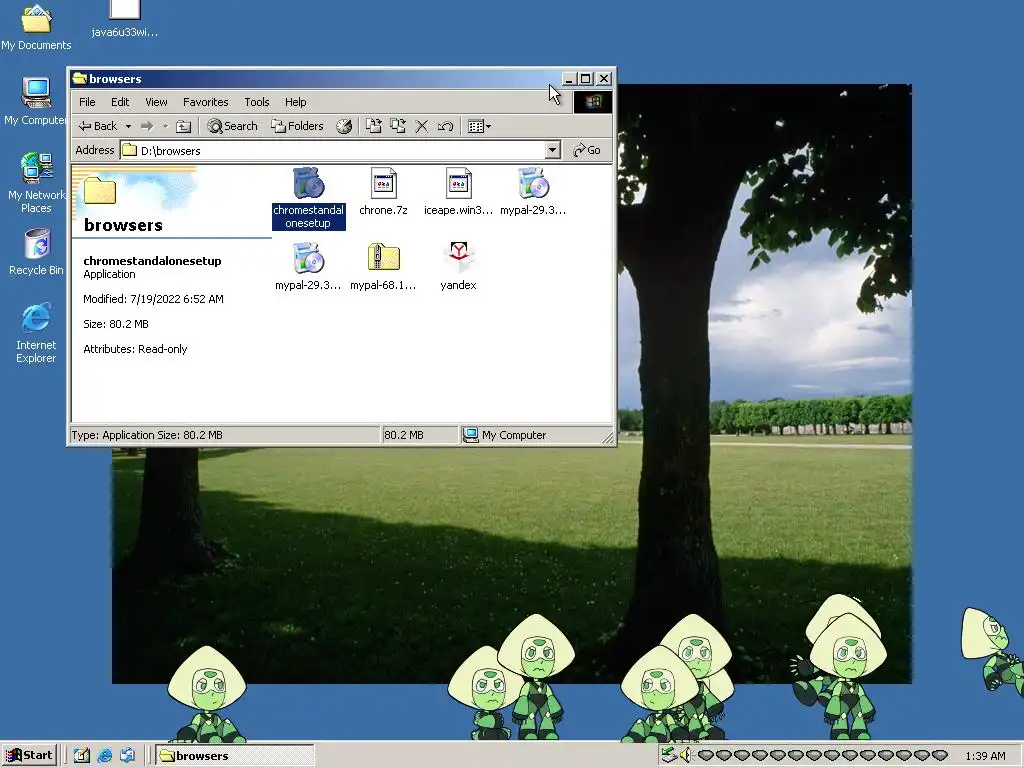Select the second-row mypal-29.3... installer
This screenshot has width=1024, height=768.
308,267
